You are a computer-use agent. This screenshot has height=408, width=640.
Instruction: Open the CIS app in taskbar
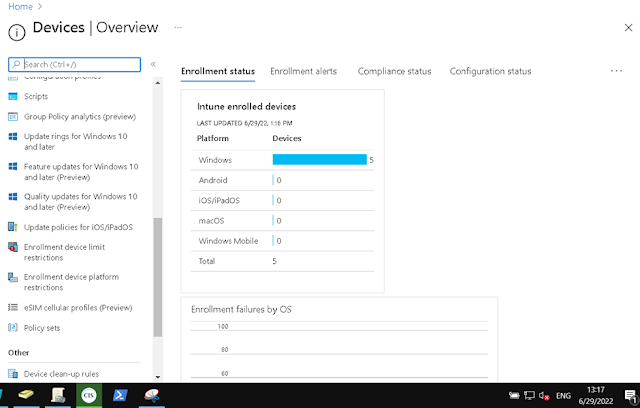(x=89, y=395)
